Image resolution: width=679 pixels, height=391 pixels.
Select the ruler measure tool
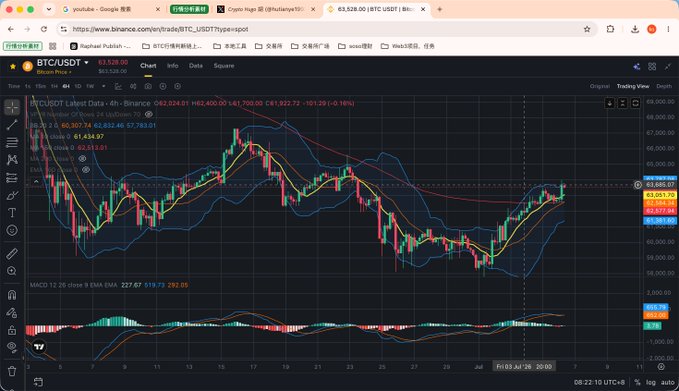pos(12,253)
